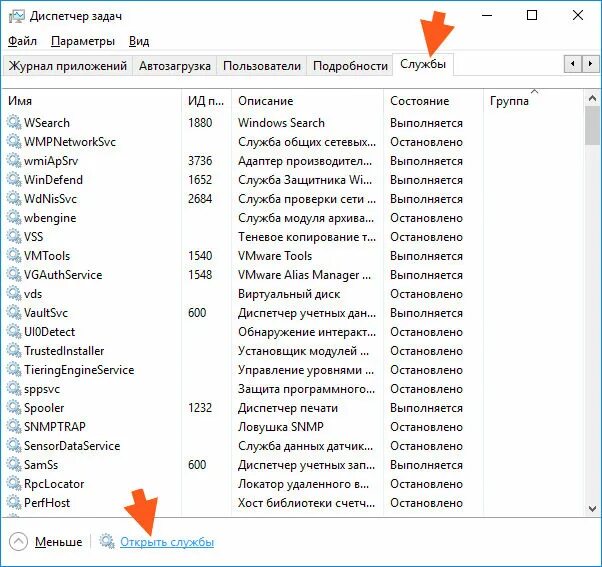602x567 pixels.
Task: Open the Параметры menu
Action: tap(83, 41)
